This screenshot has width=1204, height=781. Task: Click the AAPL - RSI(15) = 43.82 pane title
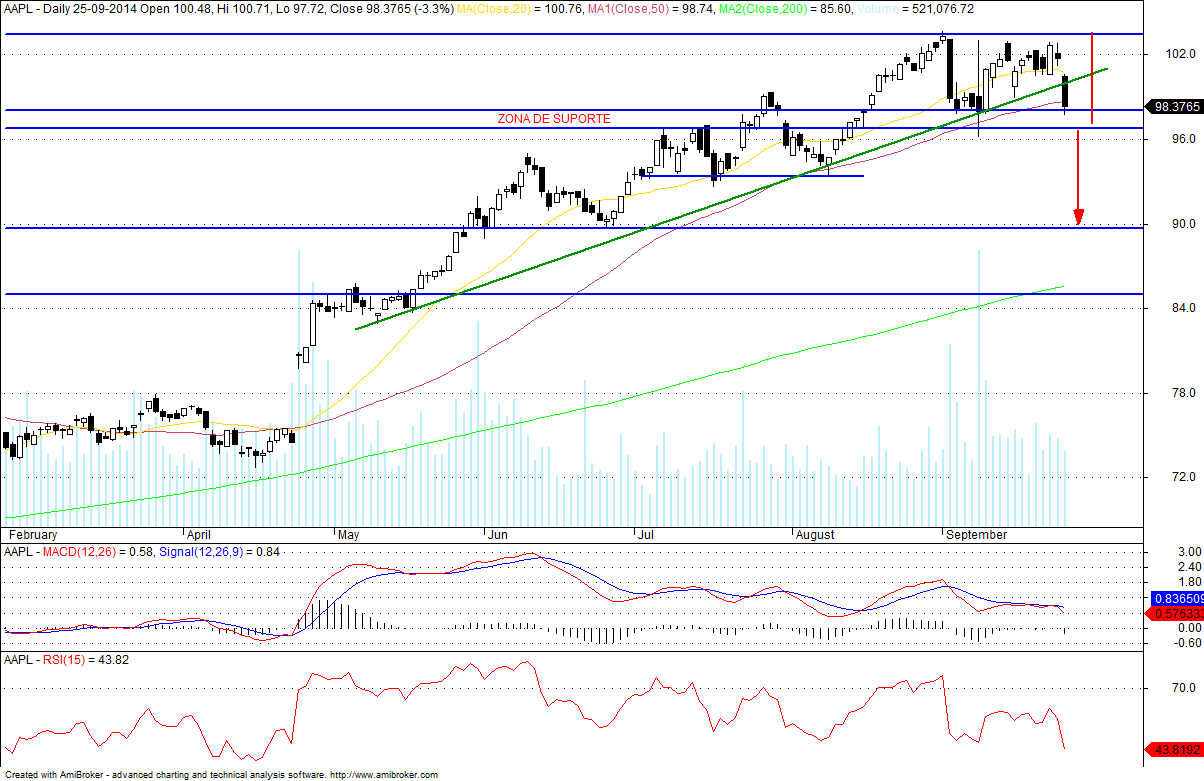67,660
